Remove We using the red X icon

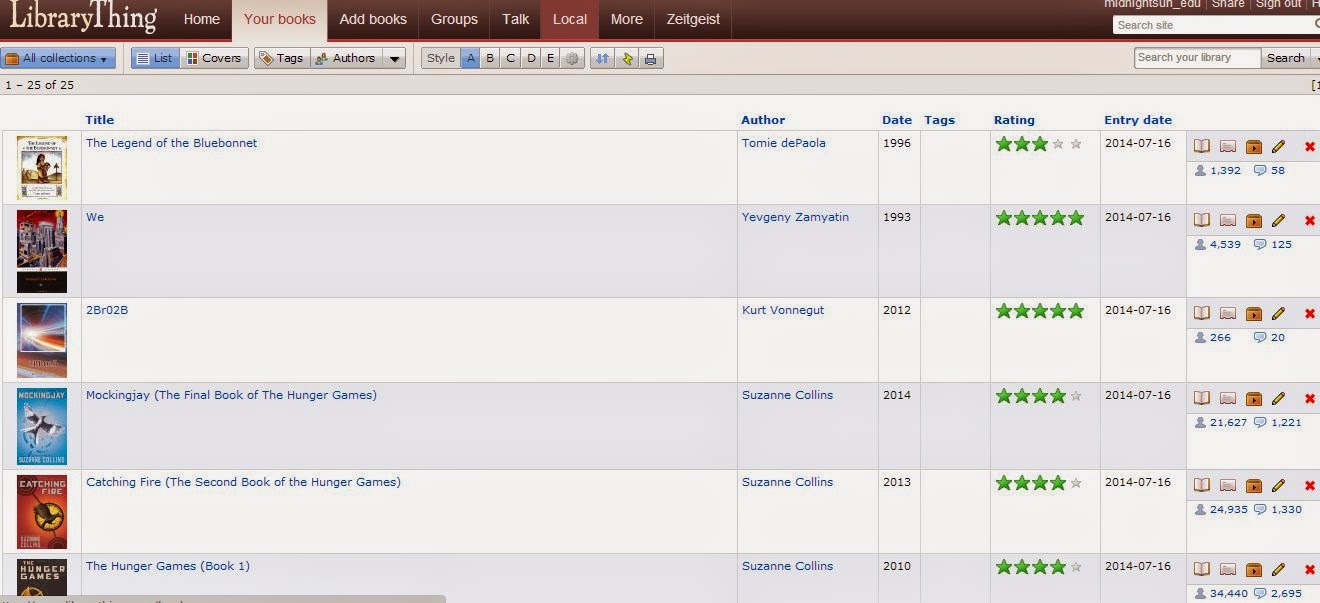pyautogui.click(x=1310, y=221)
